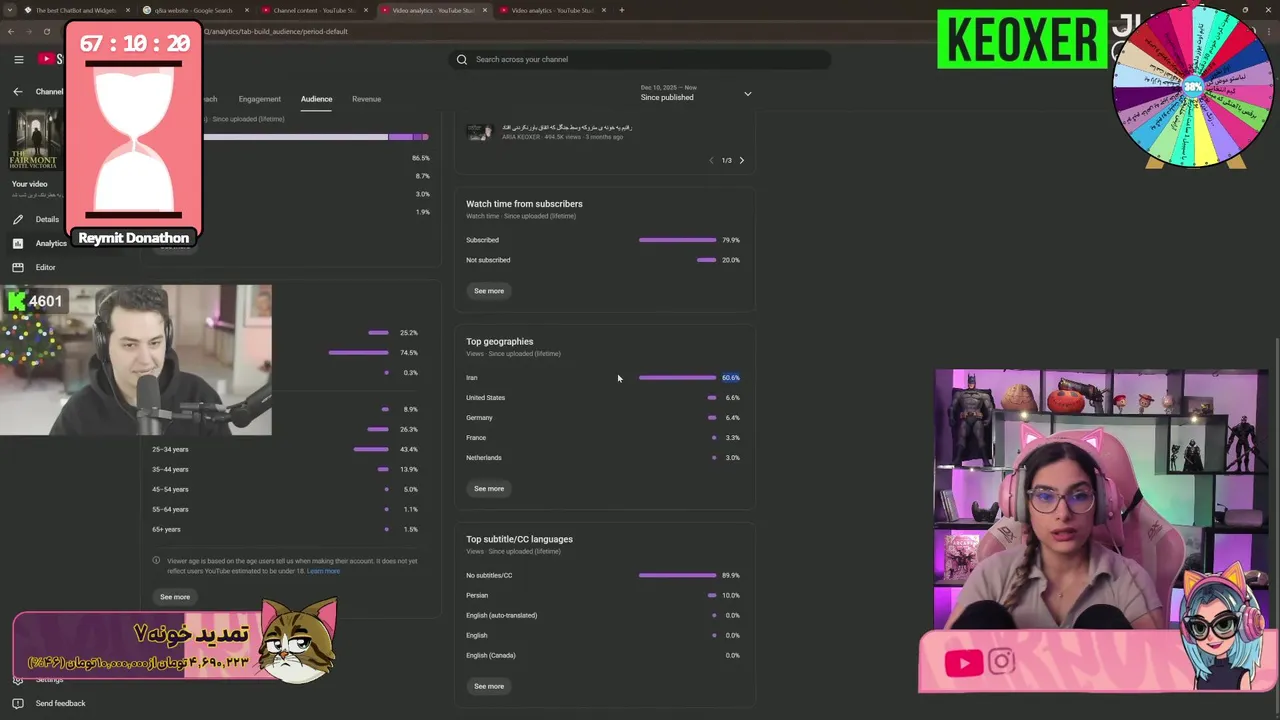Screen dimensions: 1280x720
Task: Close the 'Channel content - YouTube Studio' tab
Action: click(x=366, y=10)
